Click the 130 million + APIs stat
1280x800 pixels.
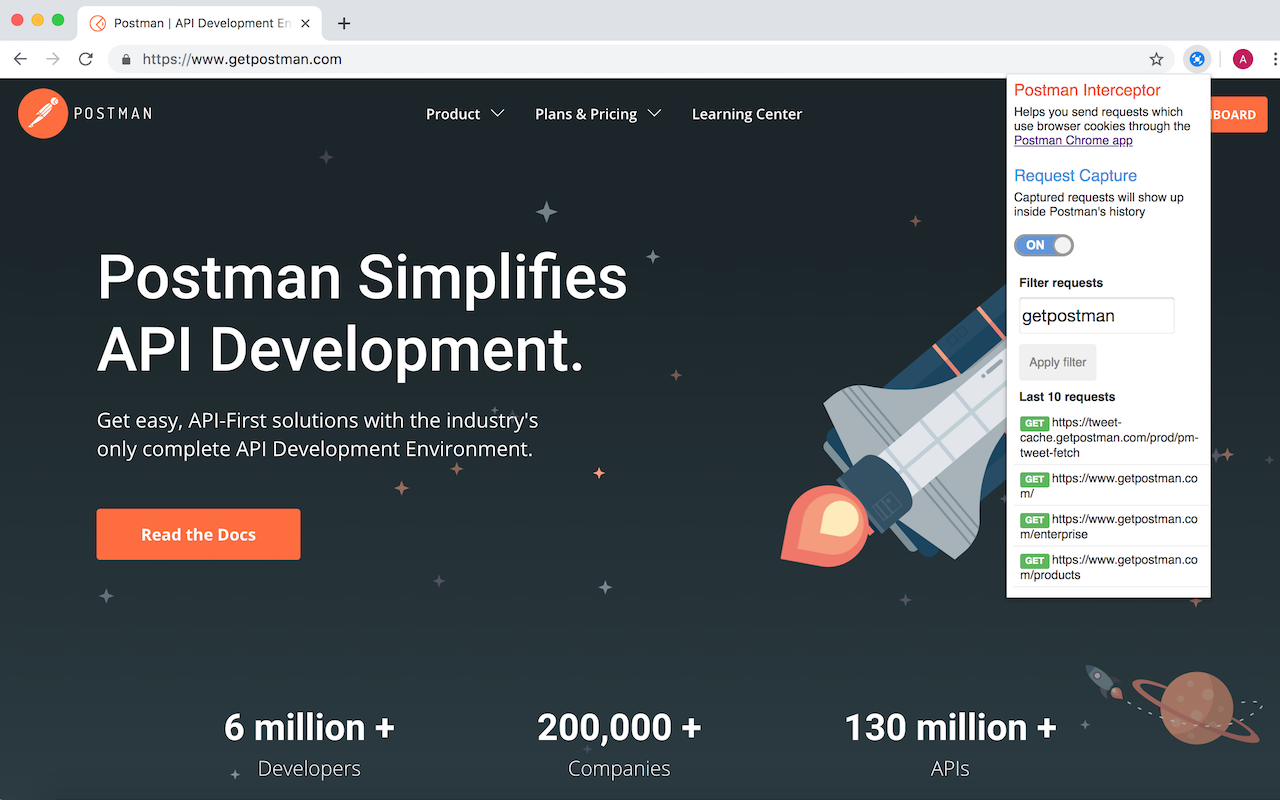click(x=950, y=744)
